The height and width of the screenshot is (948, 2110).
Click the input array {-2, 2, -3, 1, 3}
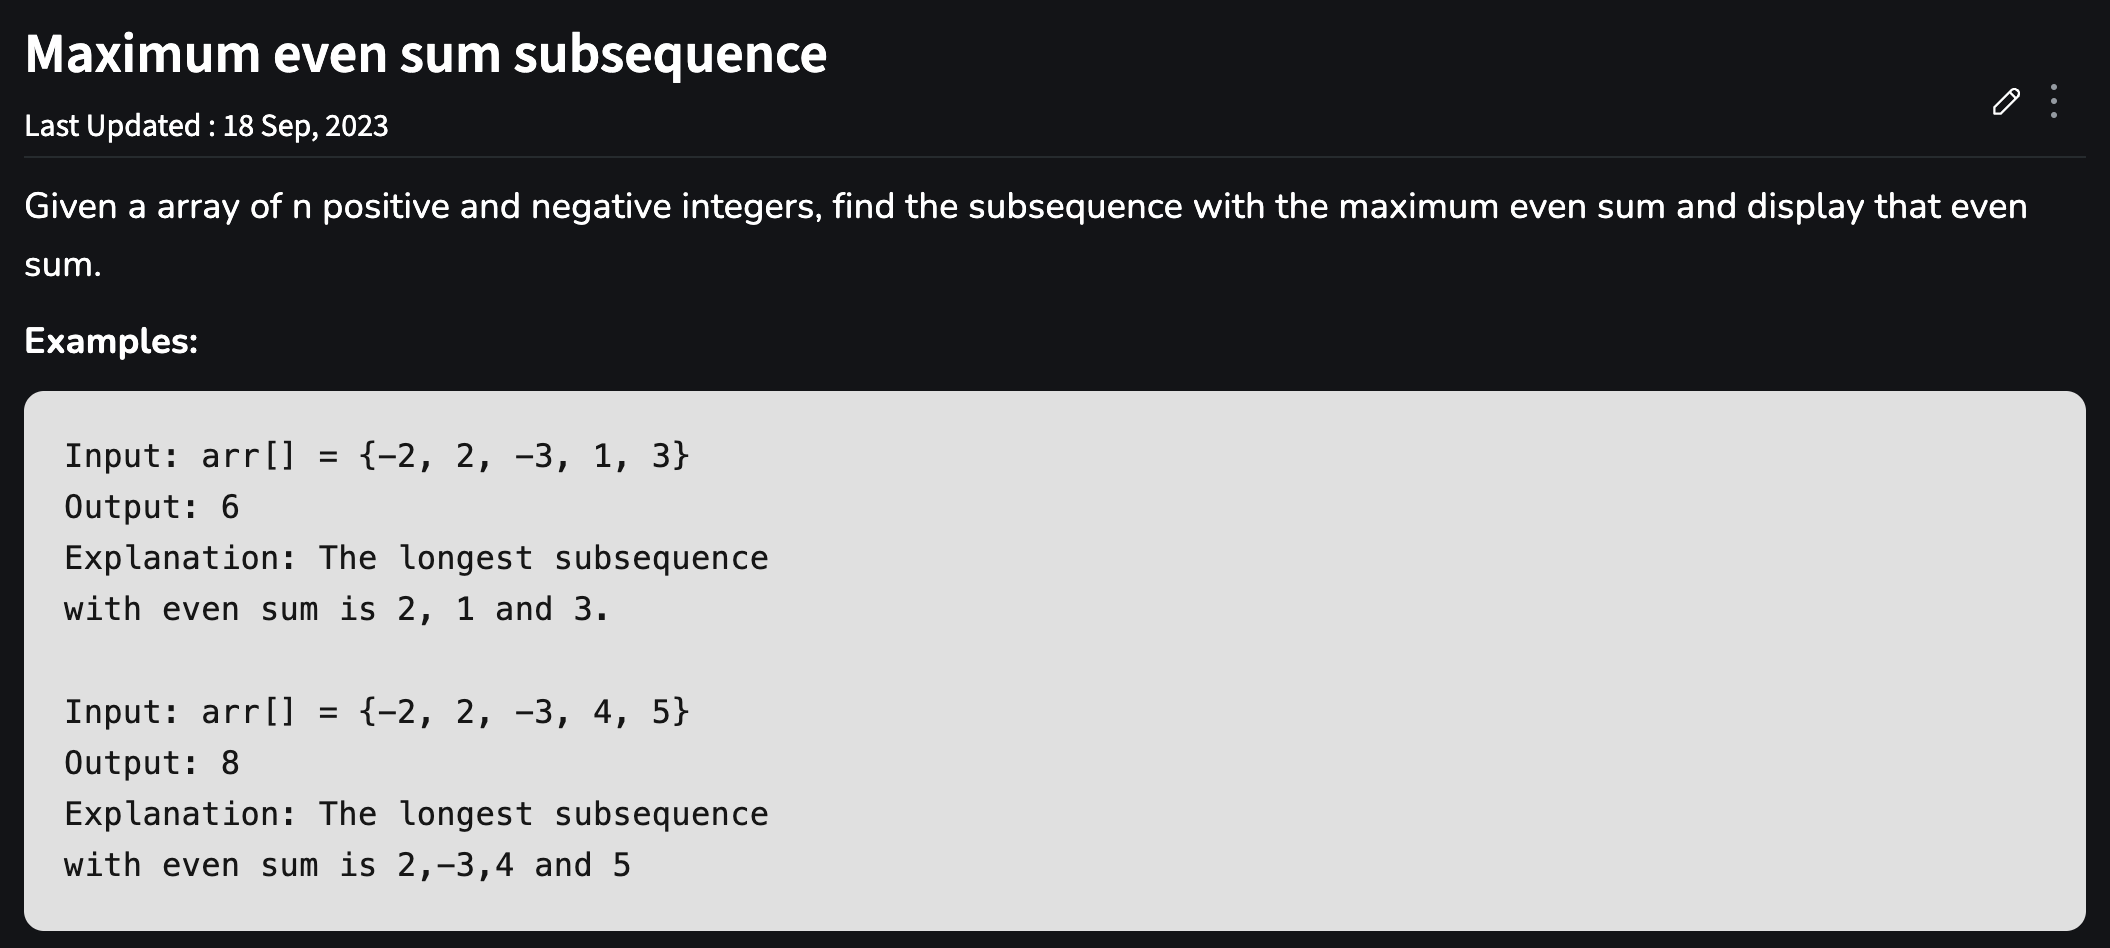524,456
